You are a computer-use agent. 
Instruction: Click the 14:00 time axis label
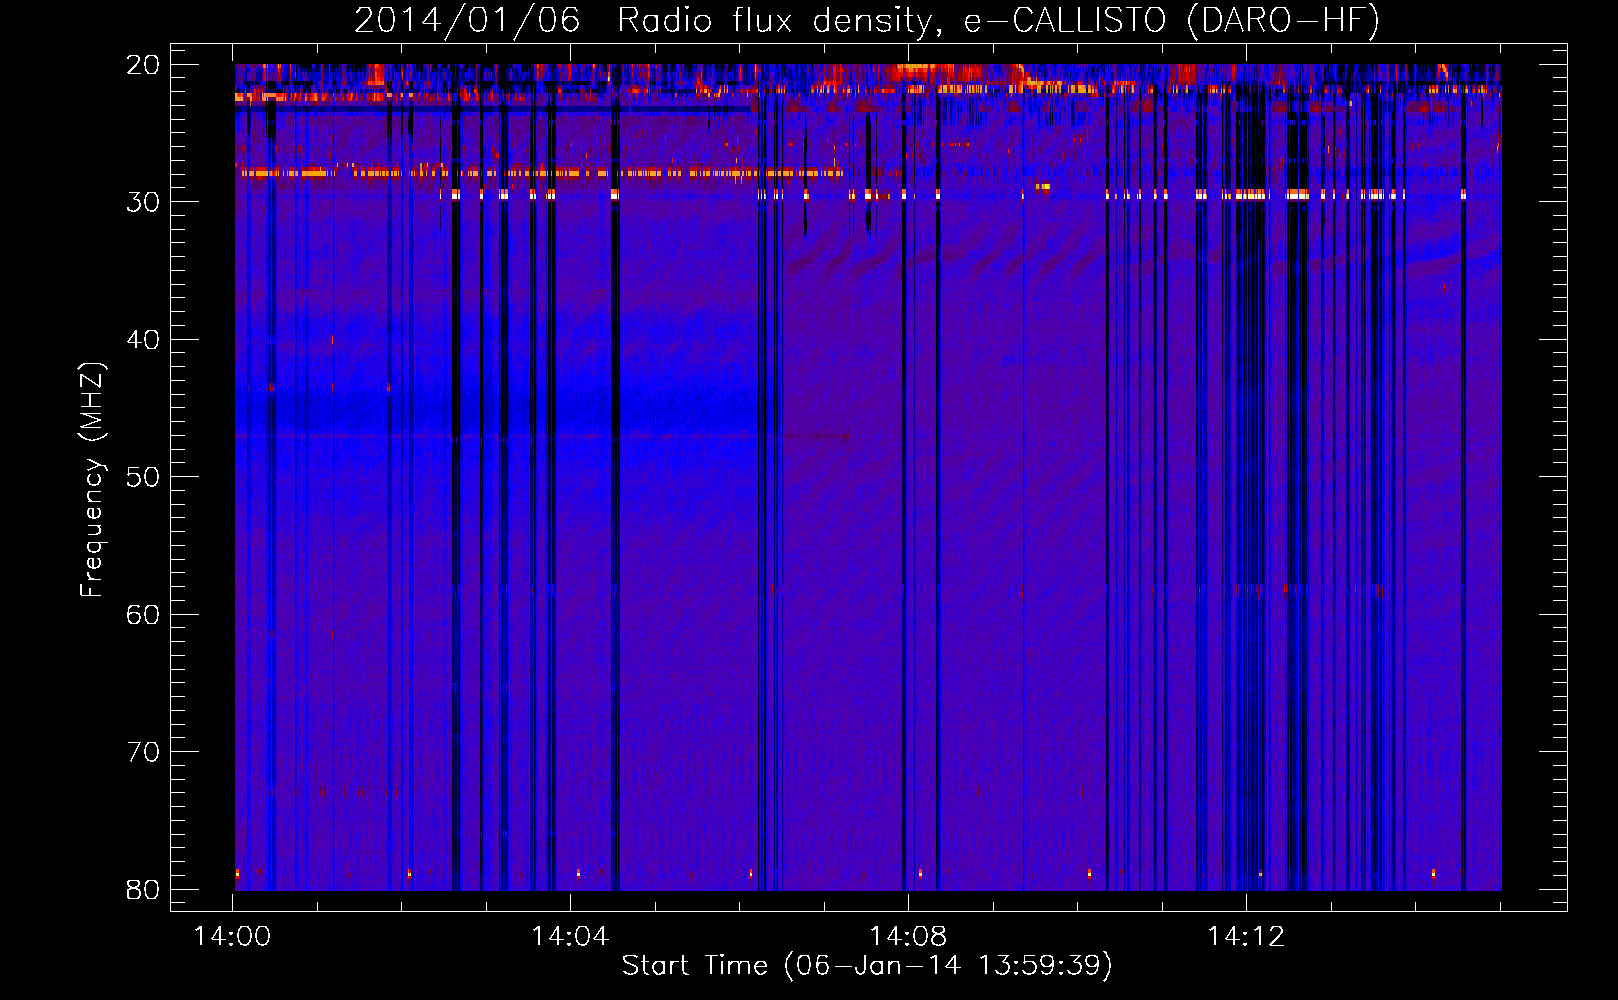[x=232, y=937]
